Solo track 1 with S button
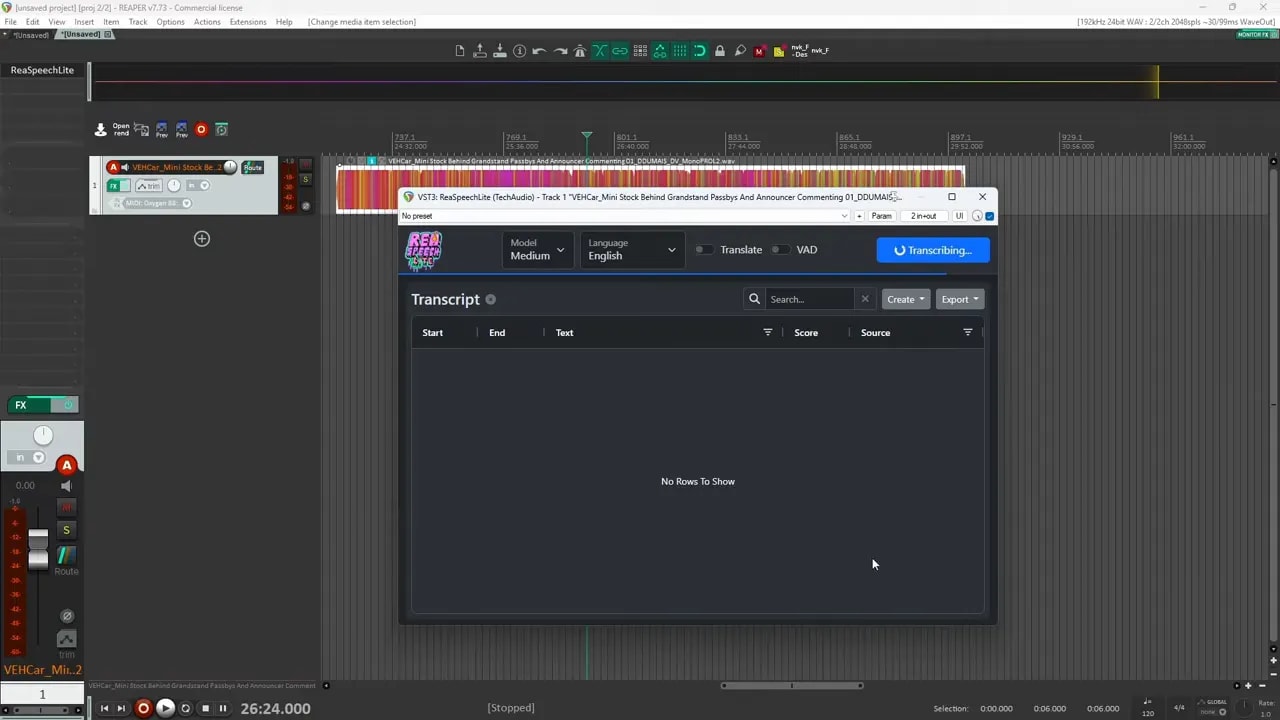This screenshot has height=720, width=1280. point(306,179)
